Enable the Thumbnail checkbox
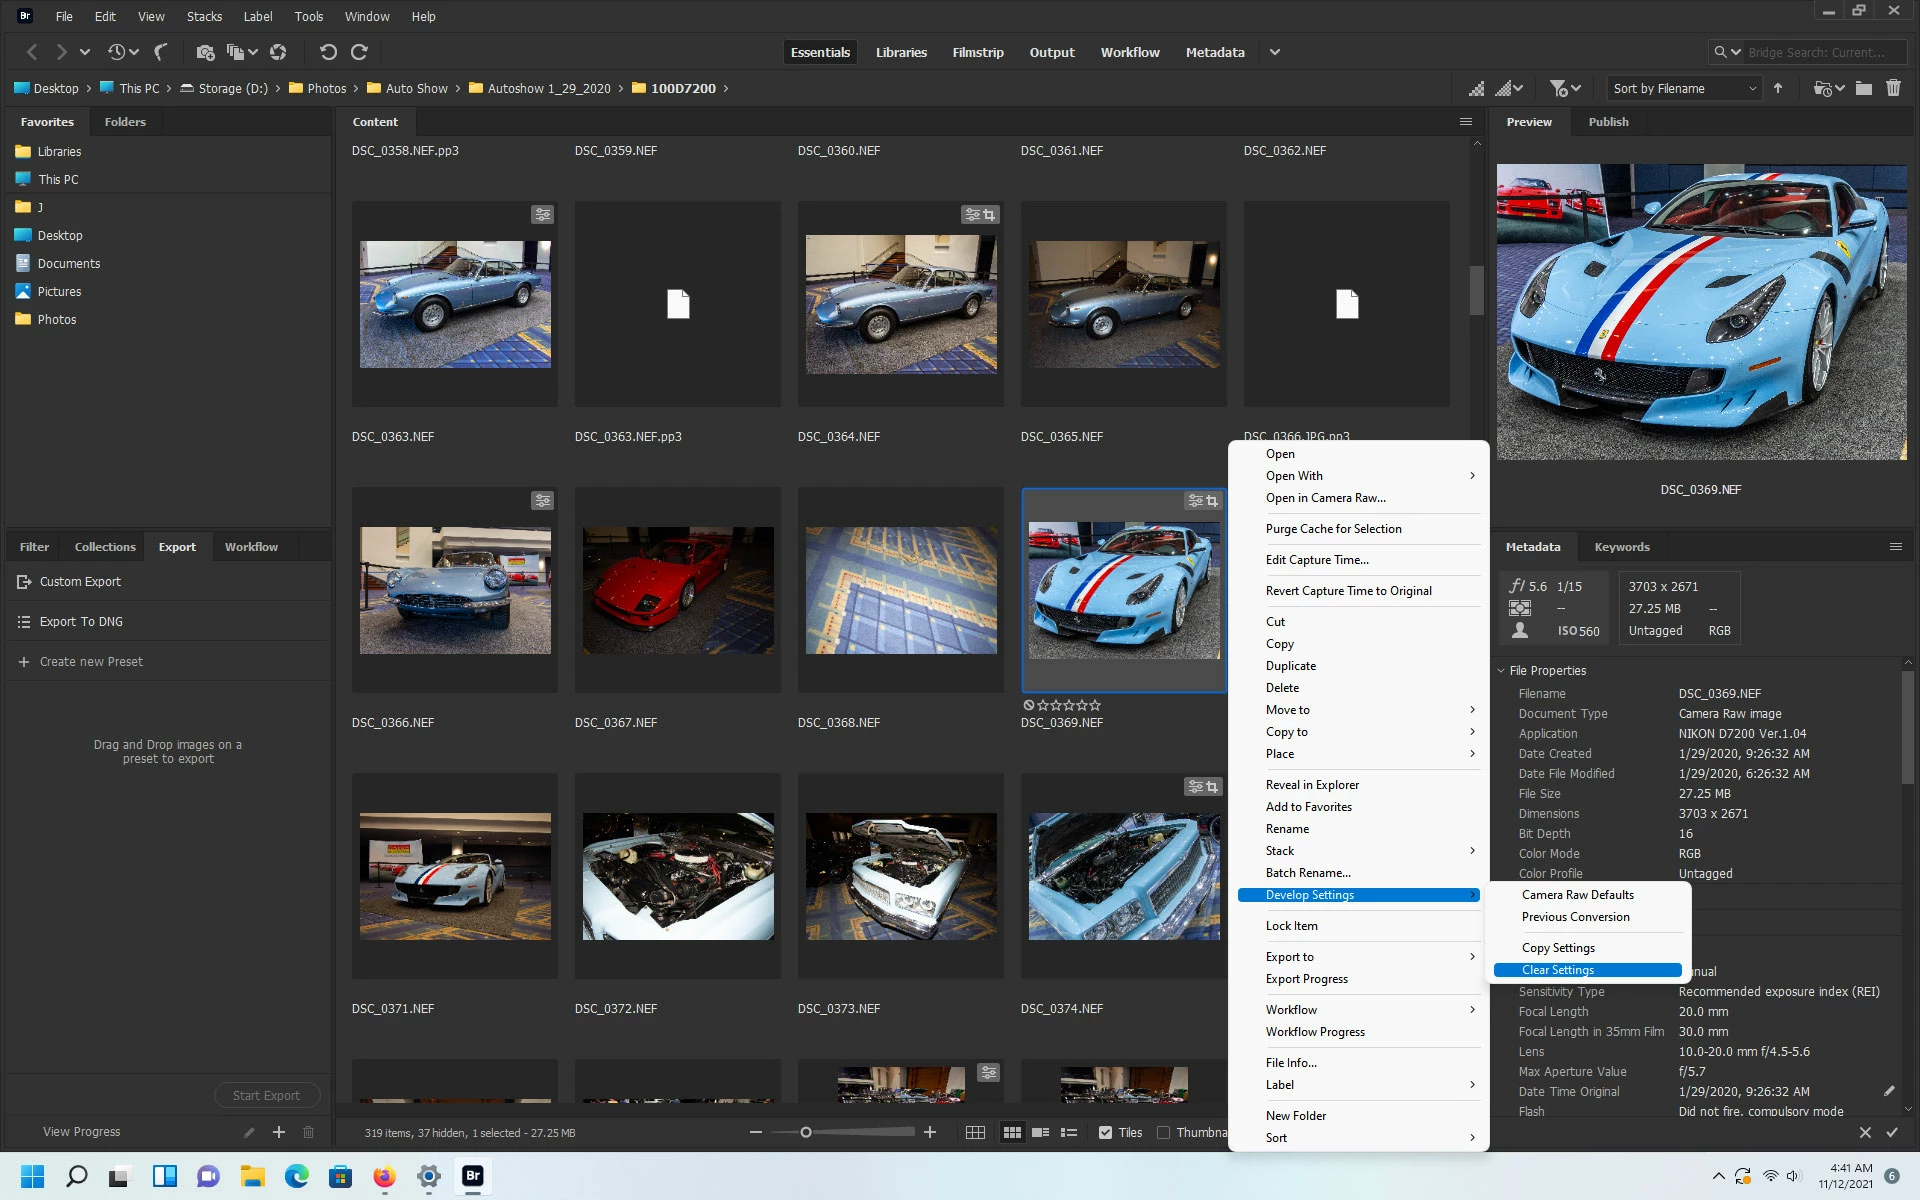The width and height of the screenshot is (1920, 1200). pyautogui.click(x=1163, y=1132)
